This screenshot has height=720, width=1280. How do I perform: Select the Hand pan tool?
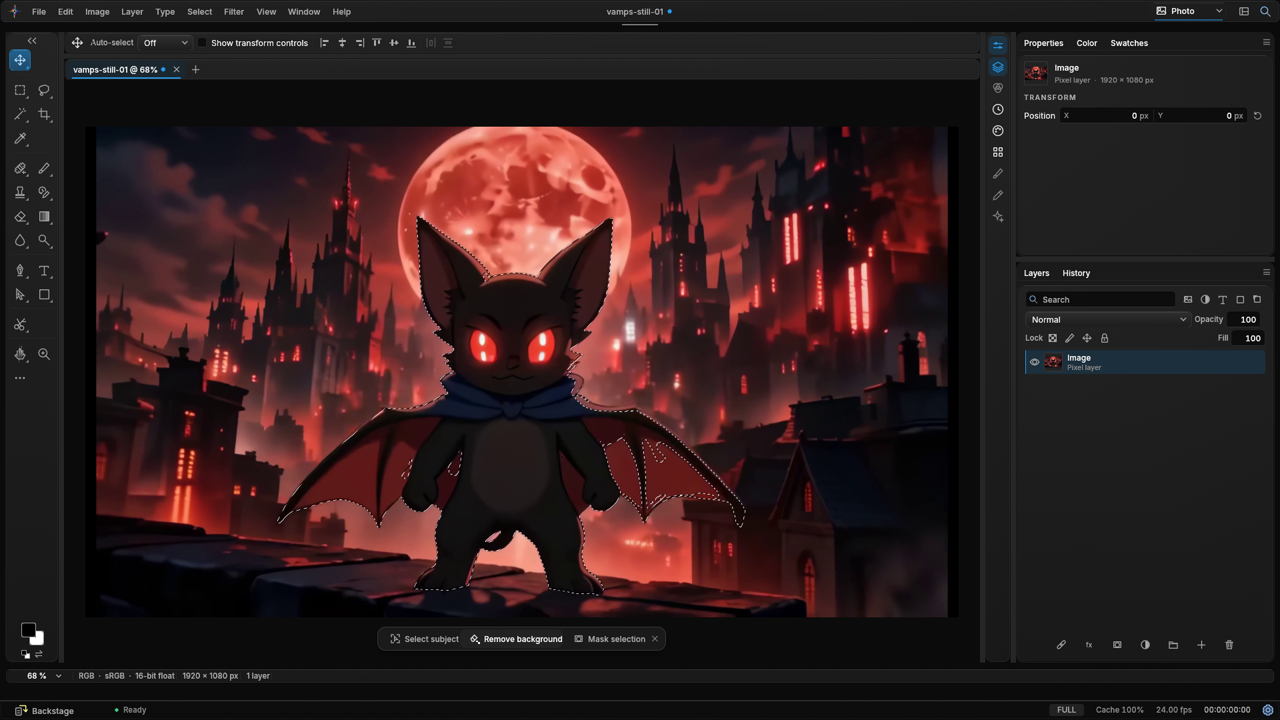click(20, 354)
